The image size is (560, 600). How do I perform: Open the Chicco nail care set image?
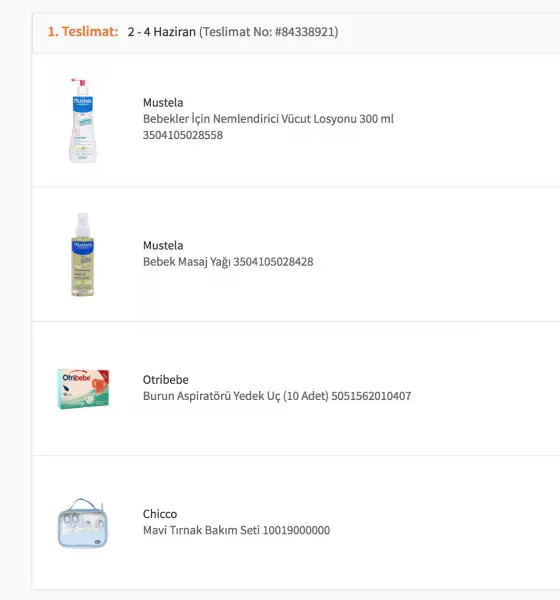pyautogui.click(x=83, y=523)
